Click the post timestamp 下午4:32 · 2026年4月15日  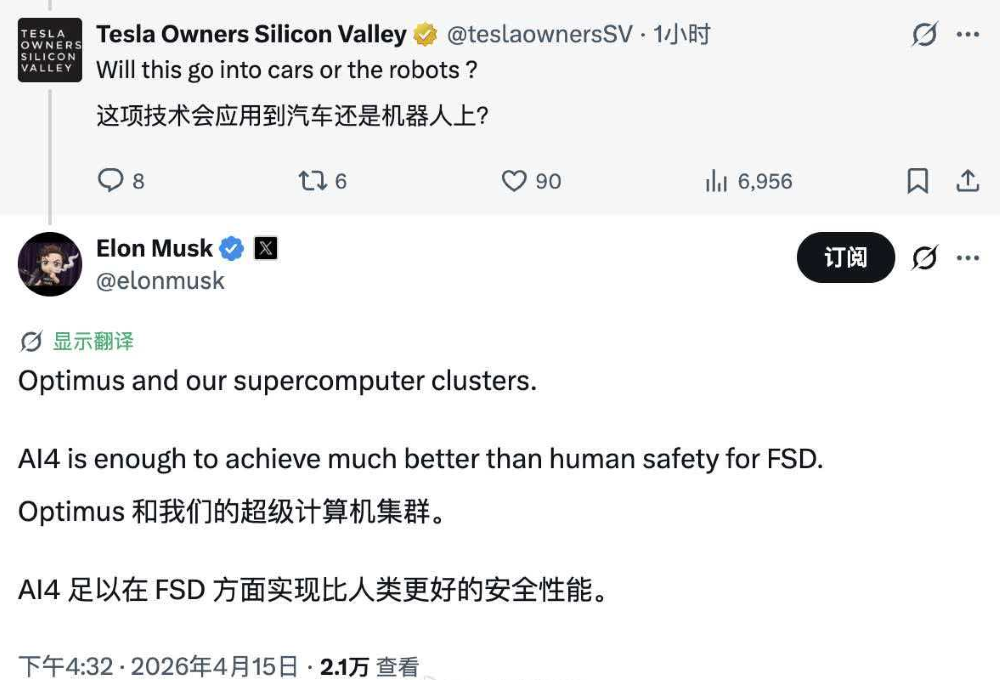click(159, 666)
